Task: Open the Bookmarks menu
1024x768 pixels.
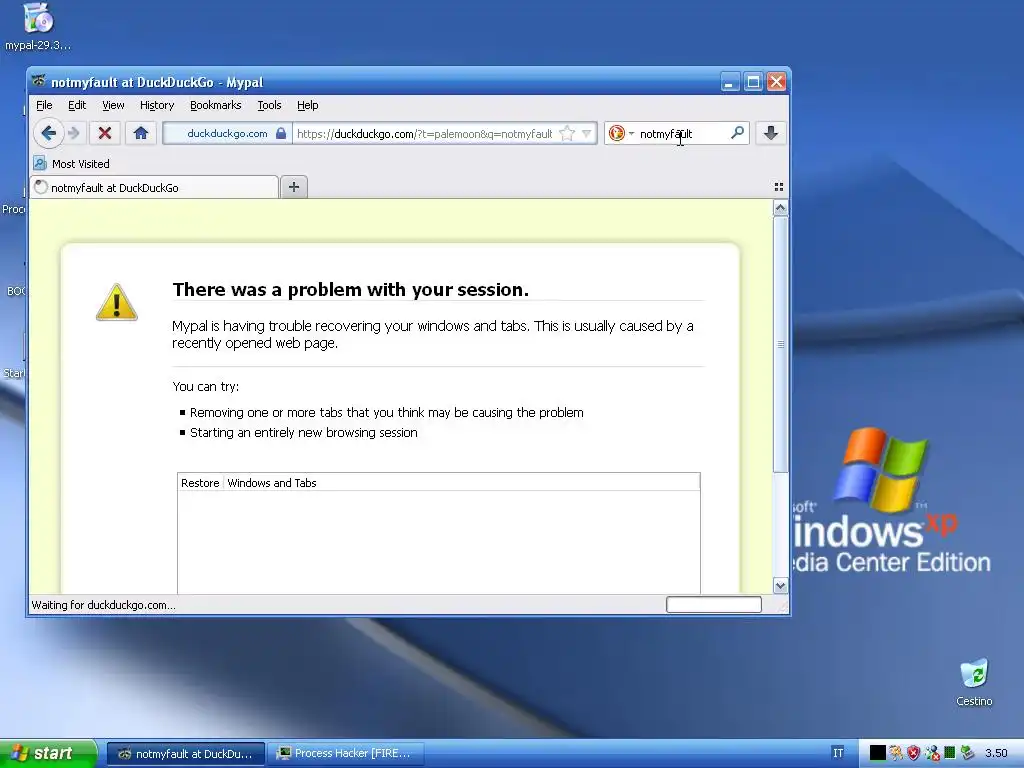Action: [x=216, y=105]
